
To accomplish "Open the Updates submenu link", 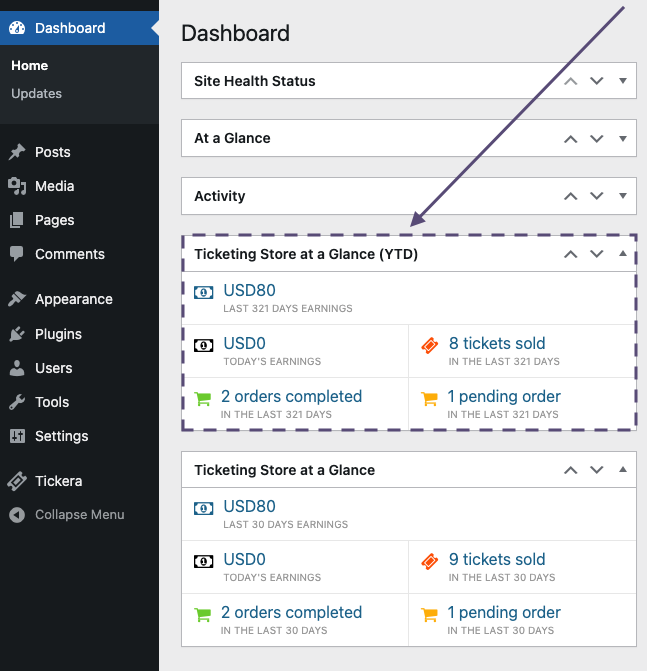I will tap(36, 93).
